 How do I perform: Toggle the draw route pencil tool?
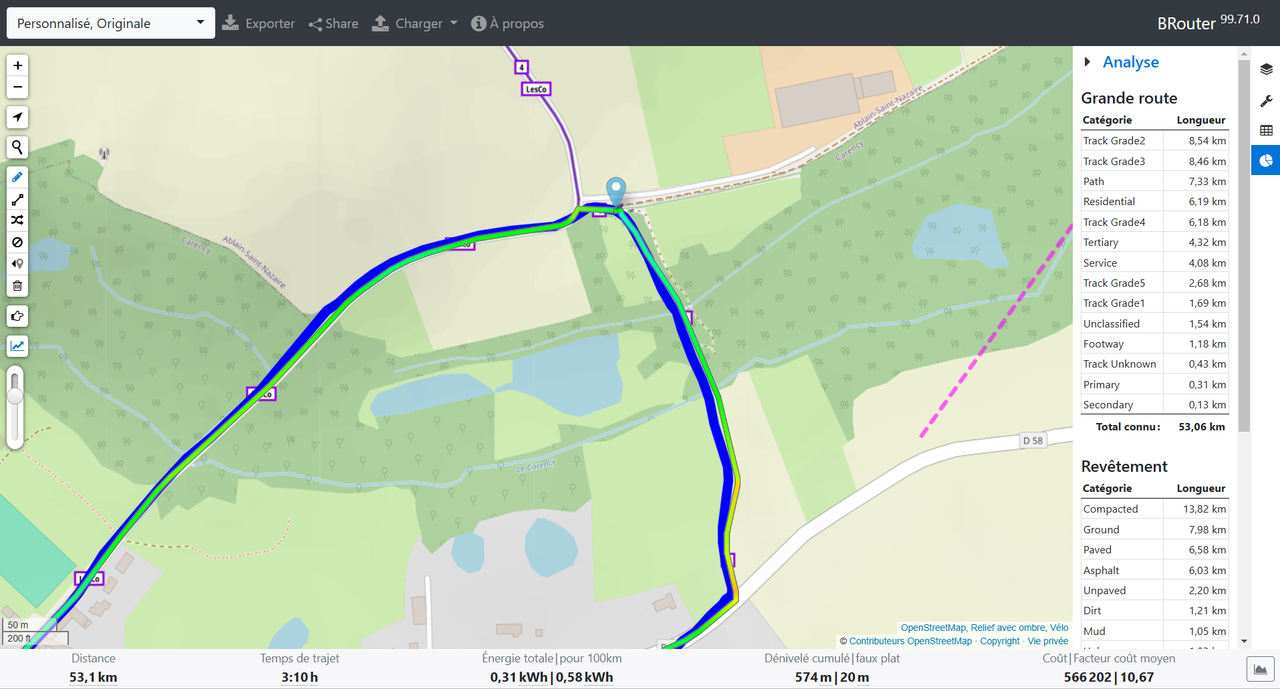(17, 177)
